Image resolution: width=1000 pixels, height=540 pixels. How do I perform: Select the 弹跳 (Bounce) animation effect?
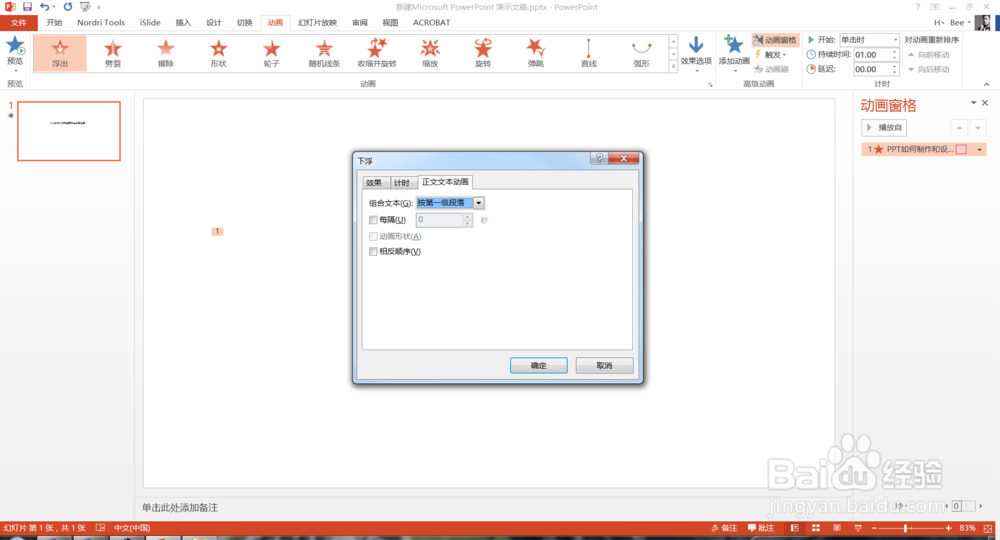coord(536,53)
